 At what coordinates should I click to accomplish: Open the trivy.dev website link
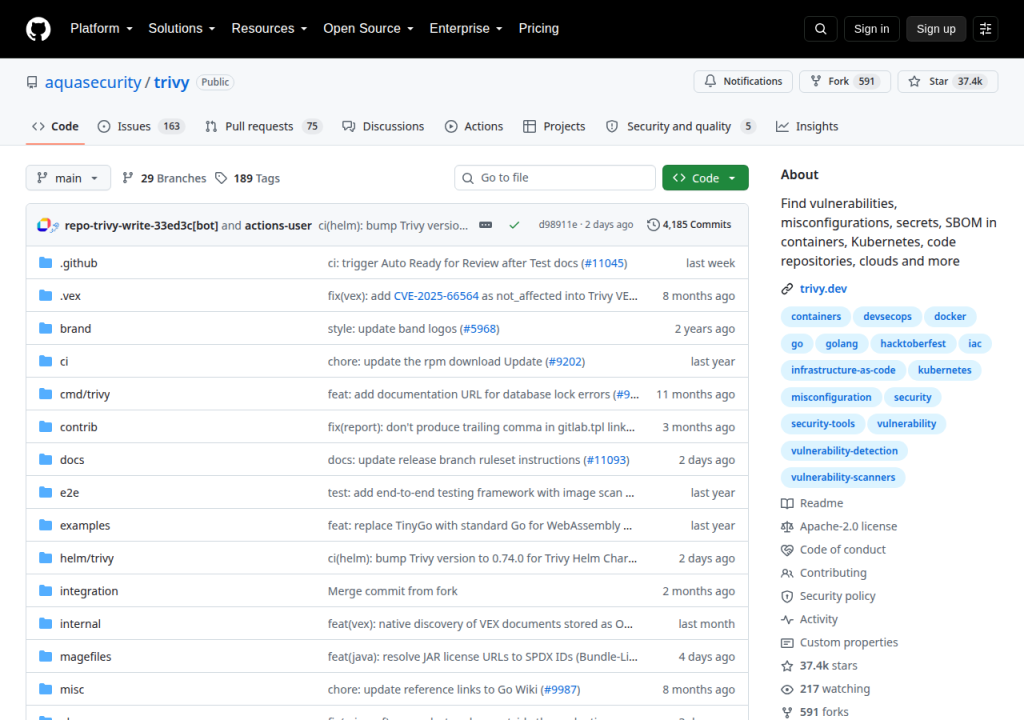pyautogui.click(x=823, y=289)
